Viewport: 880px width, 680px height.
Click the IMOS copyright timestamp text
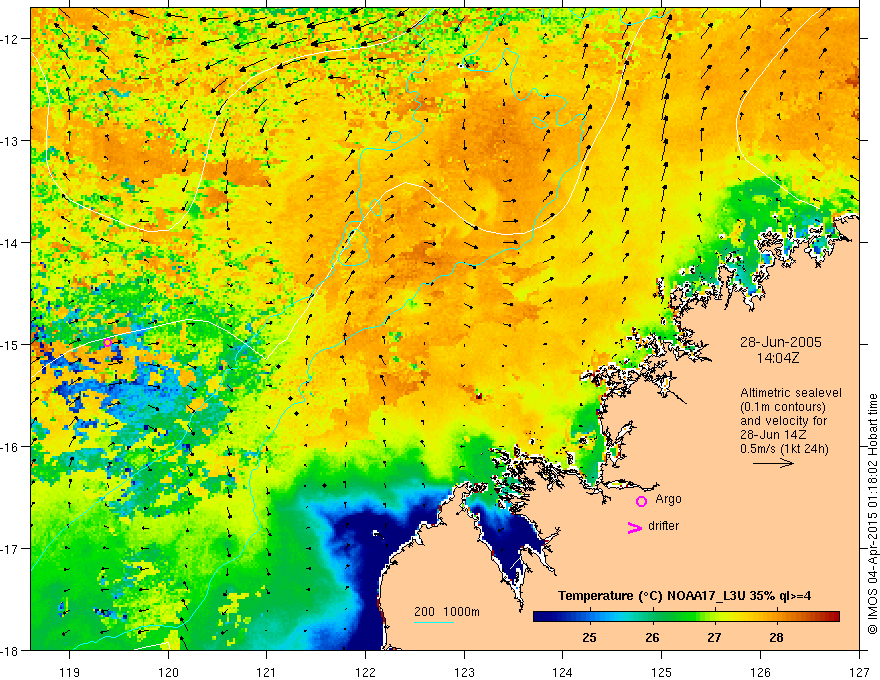[872, 514]
